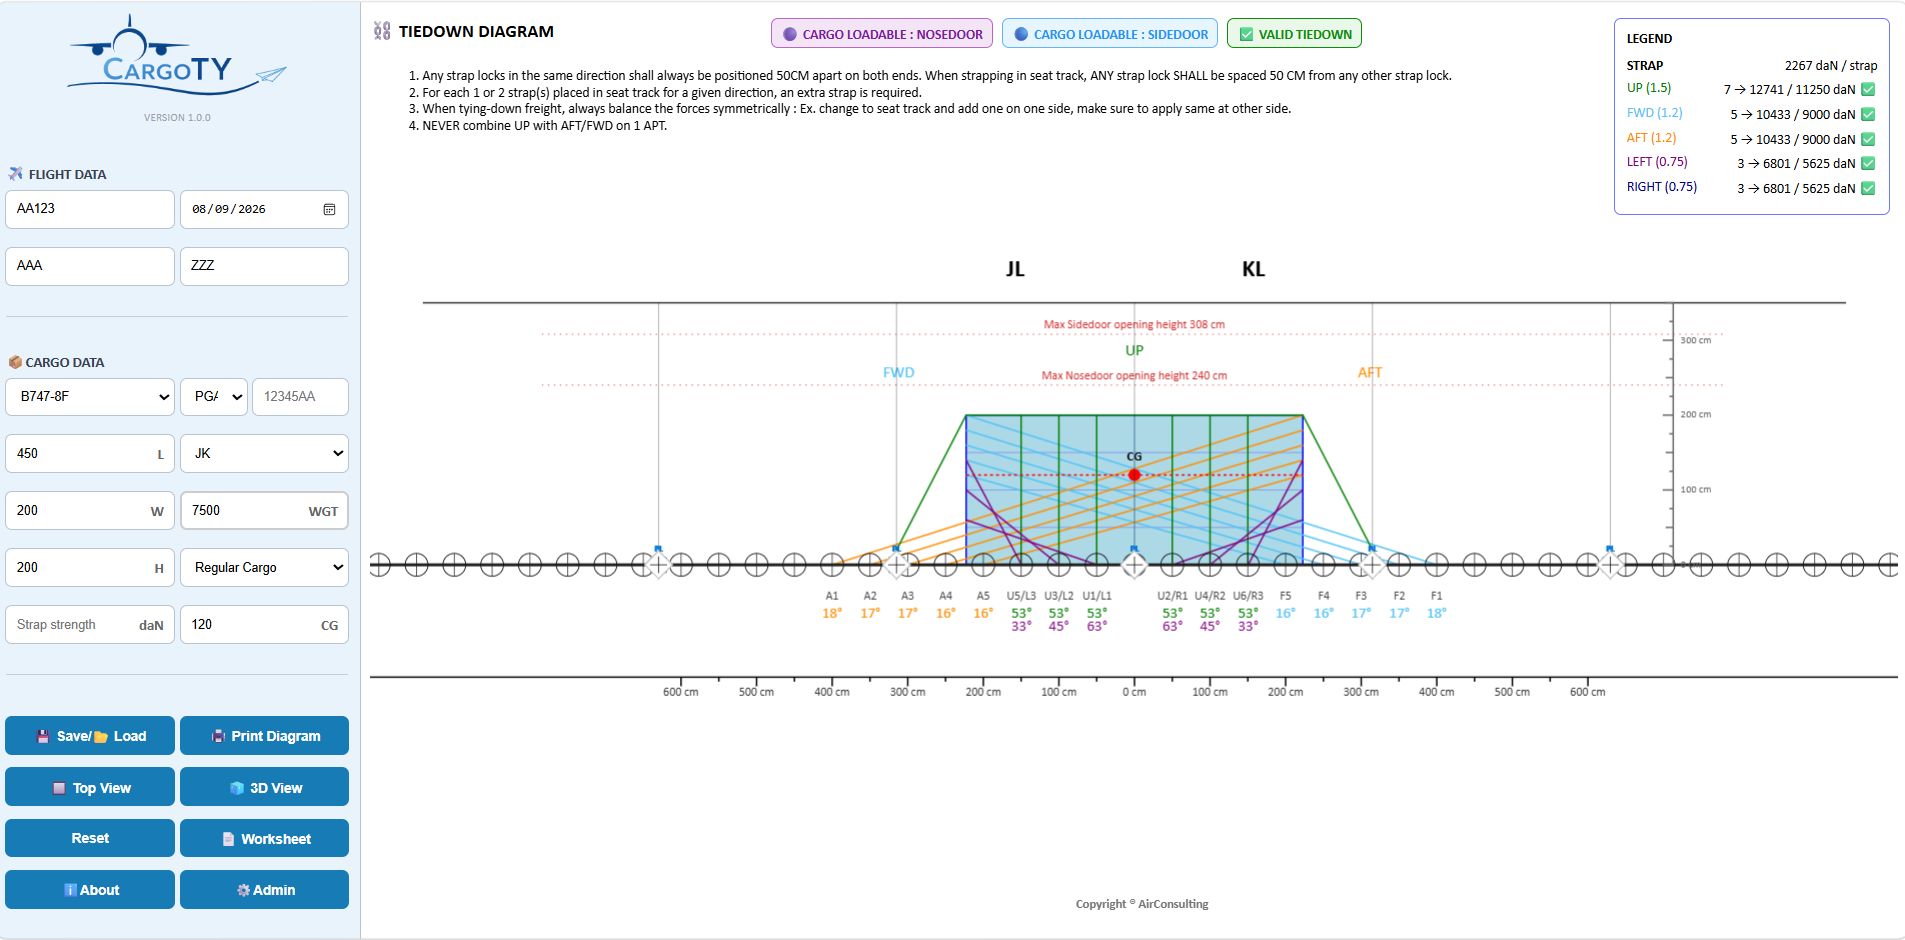Click the floor ring above A4
Screen dimensions: 1905x940
pos(945,565)
